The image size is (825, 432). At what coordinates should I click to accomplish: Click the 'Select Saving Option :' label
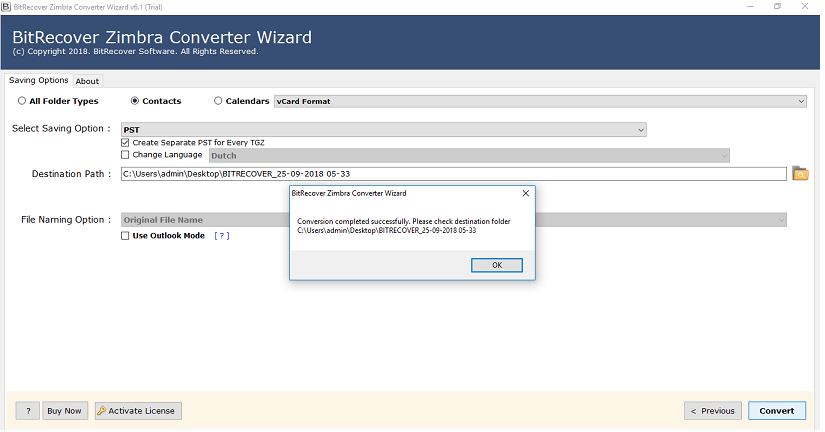click(61, 128)
